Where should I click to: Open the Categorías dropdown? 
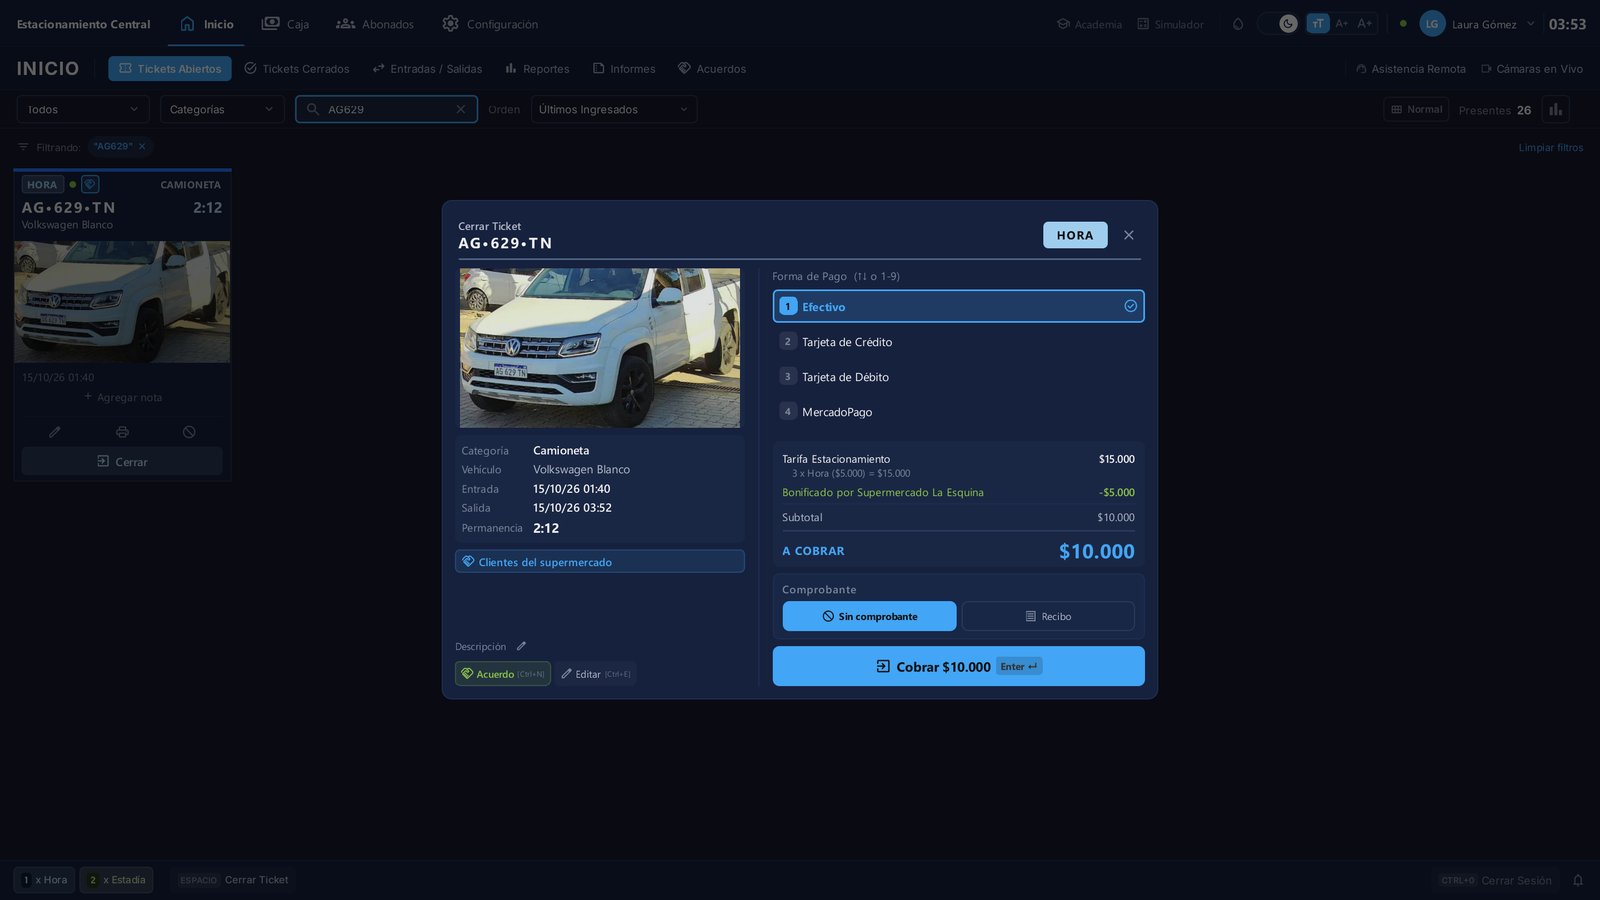click(x=222, y=109)
